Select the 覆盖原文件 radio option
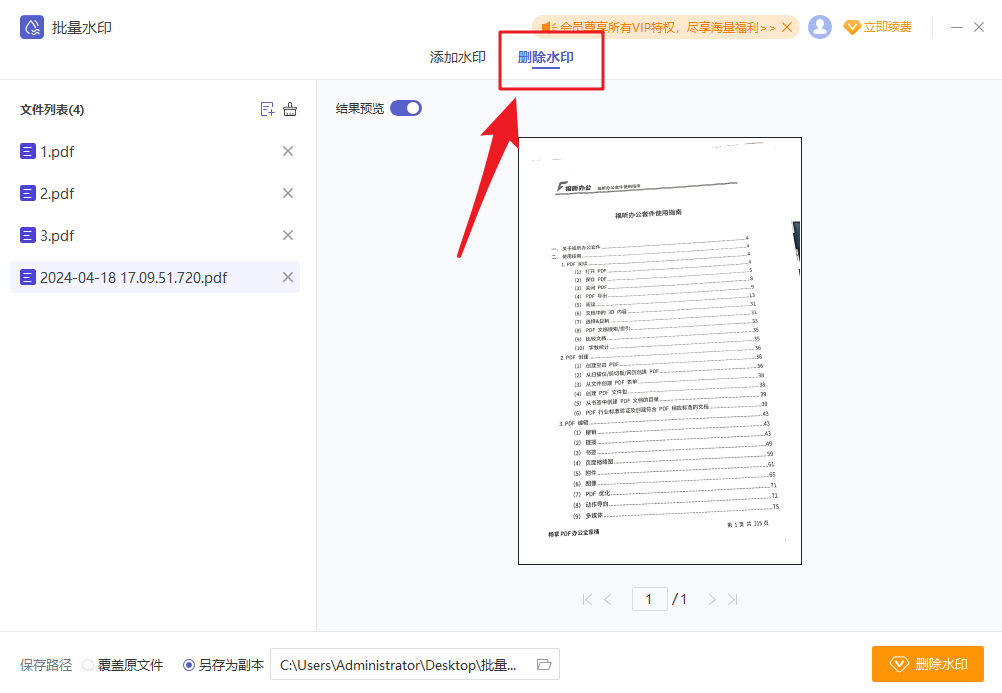 pos(88,664)
